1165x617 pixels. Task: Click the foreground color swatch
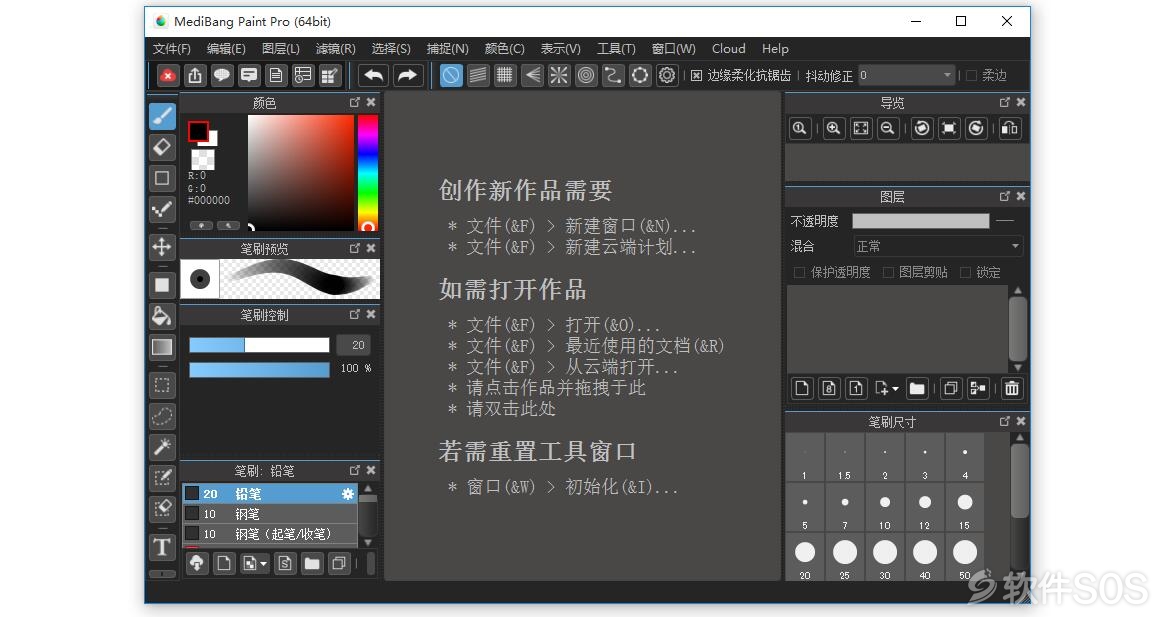198,132
